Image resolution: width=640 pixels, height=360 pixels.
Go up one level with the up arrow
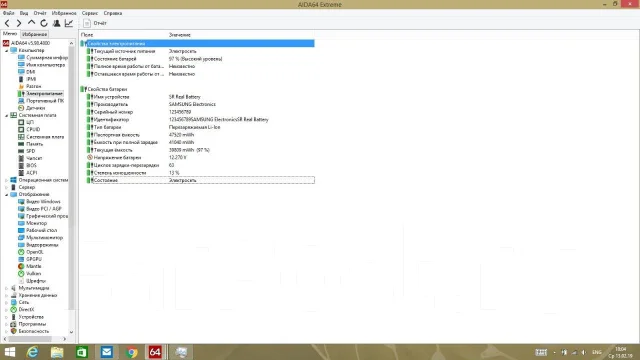(31, 23)
